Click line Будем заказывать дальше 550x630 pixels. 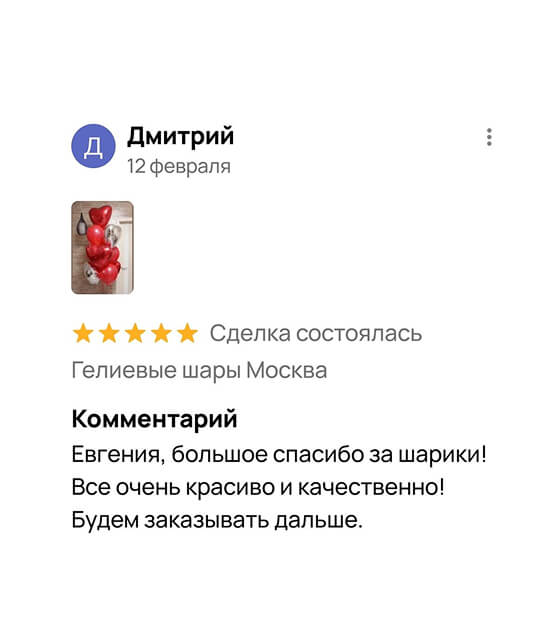pos(217,520)
